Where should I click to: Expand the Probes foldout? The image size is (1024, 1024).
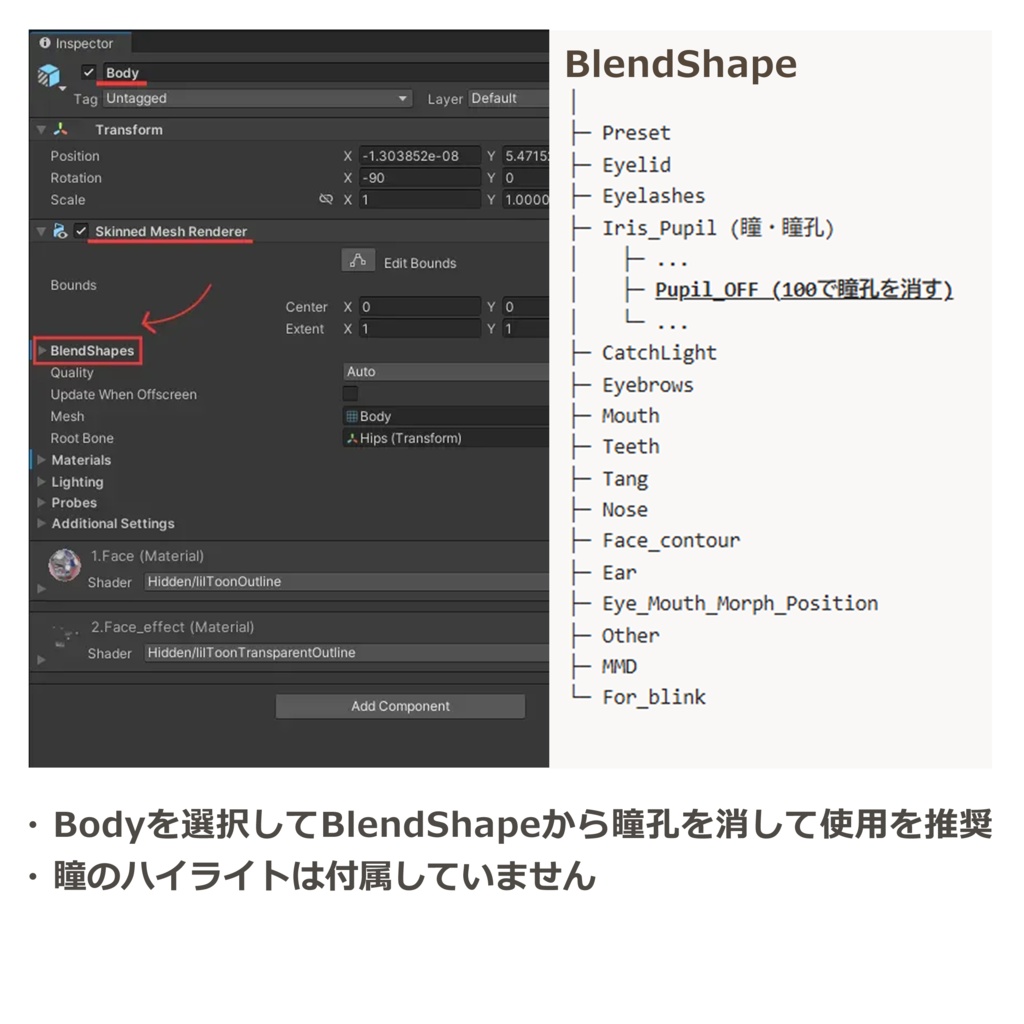[42, 502]
